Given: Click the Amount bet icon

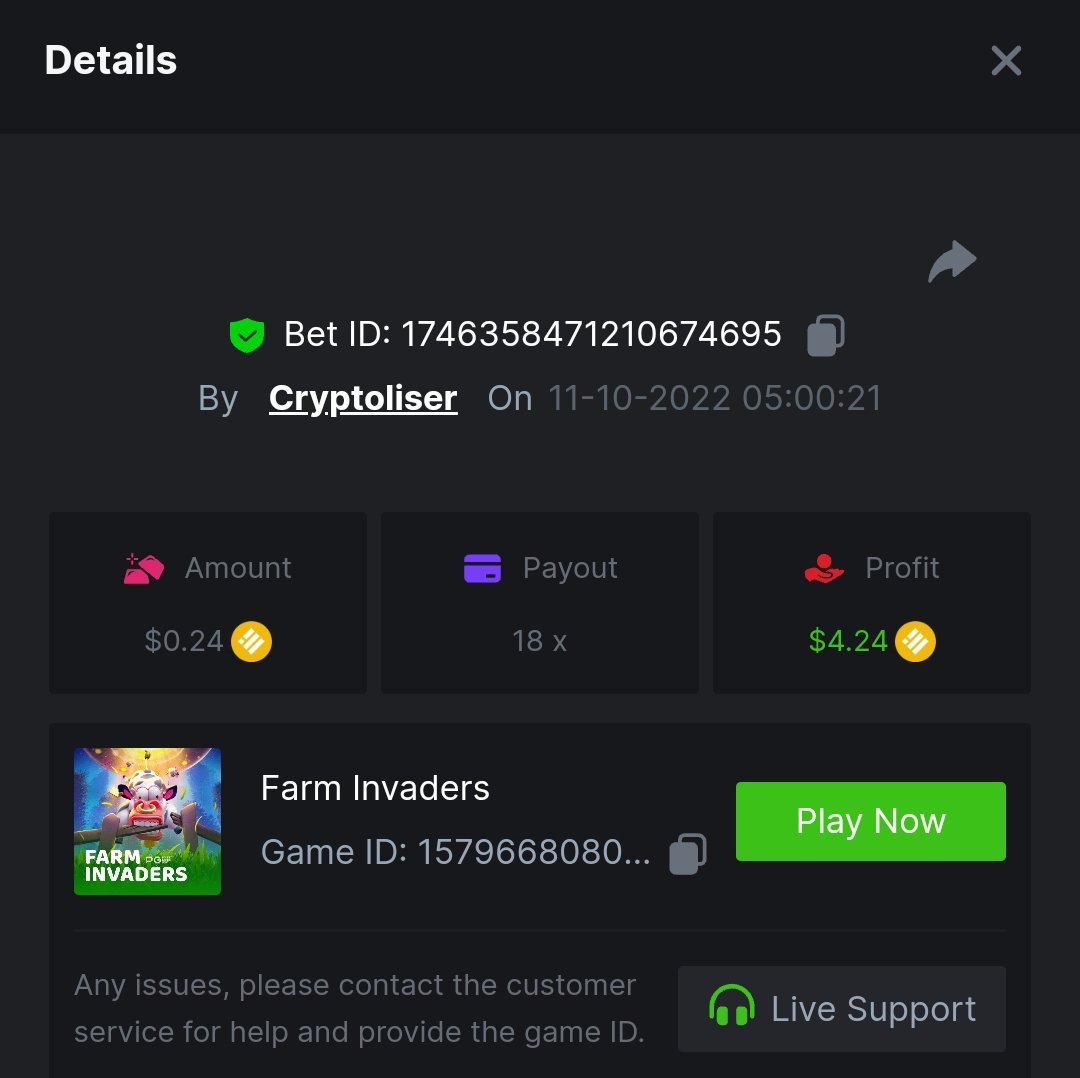Looking at the screenshot, I should [x=144, y=568].
